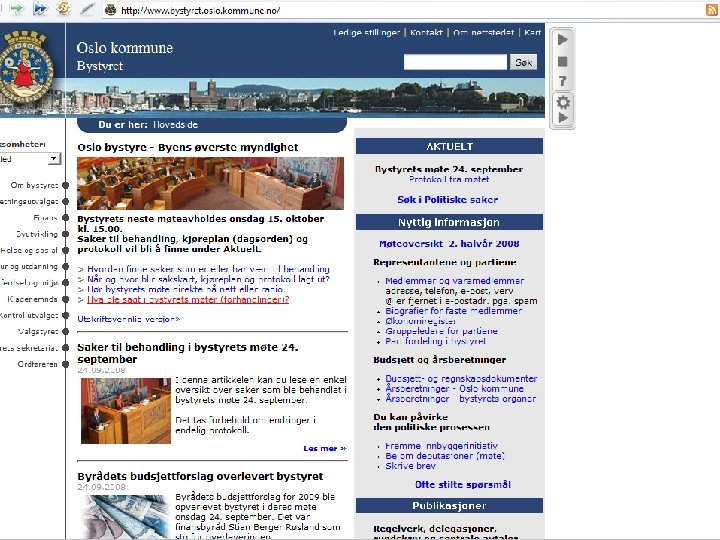This screenshot has width=720, height=540.
Task: Open settings with the gear icon
Action: (x=563, y=102)
